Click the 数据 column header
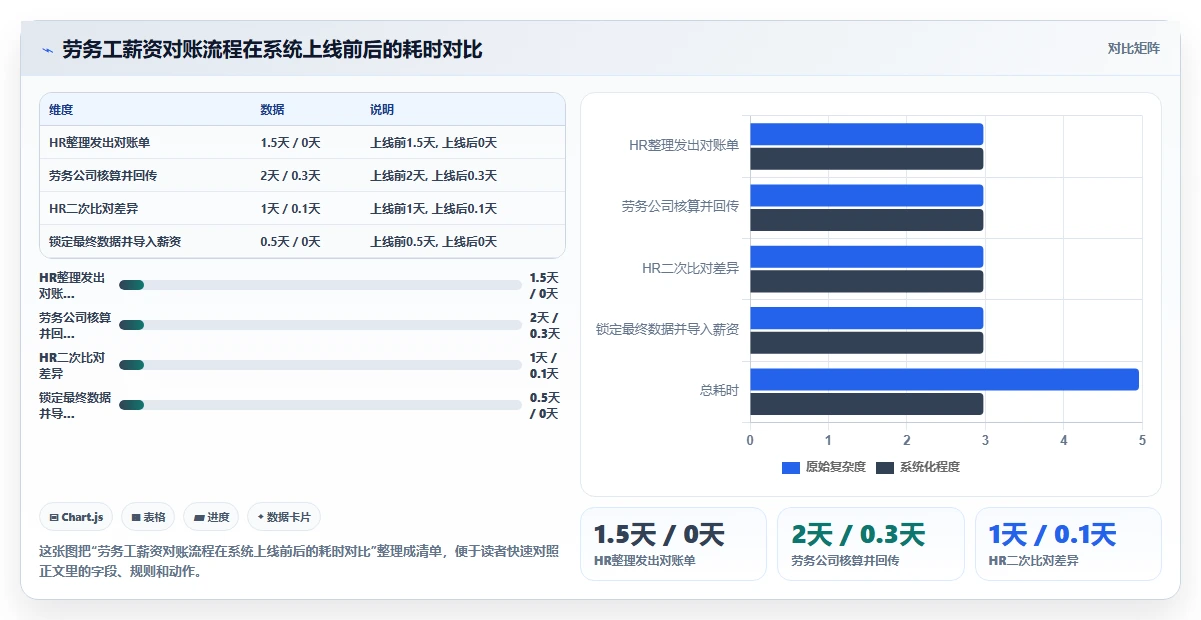 pyautogui.click(x=272, y=110)
